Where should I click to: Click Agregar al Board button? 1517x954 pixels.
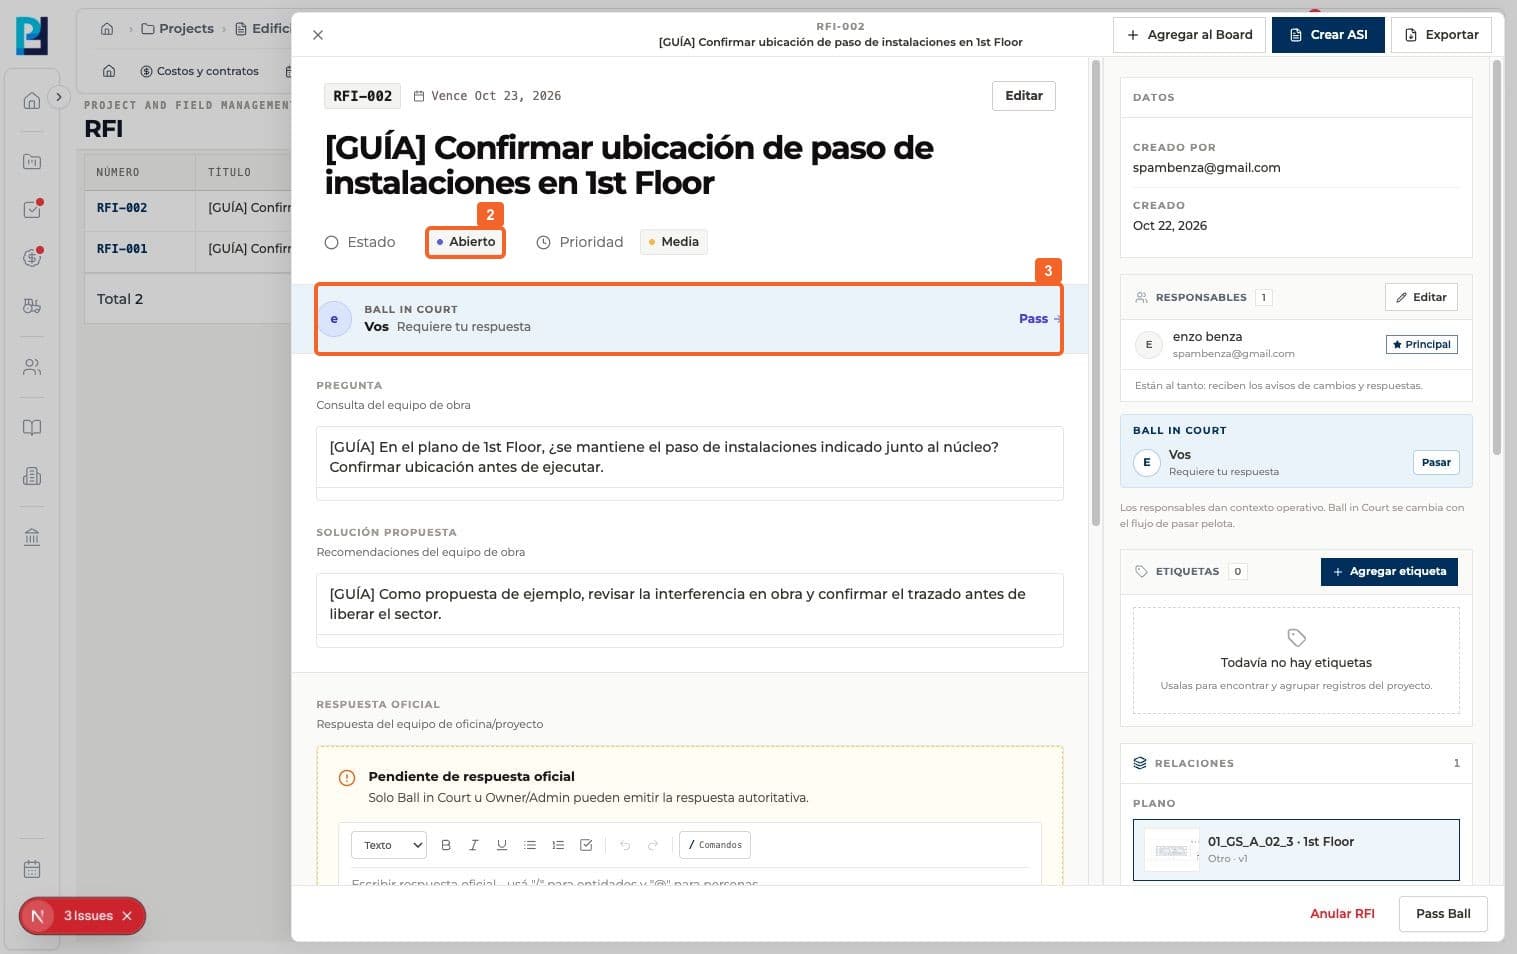tap(1189, 35)
